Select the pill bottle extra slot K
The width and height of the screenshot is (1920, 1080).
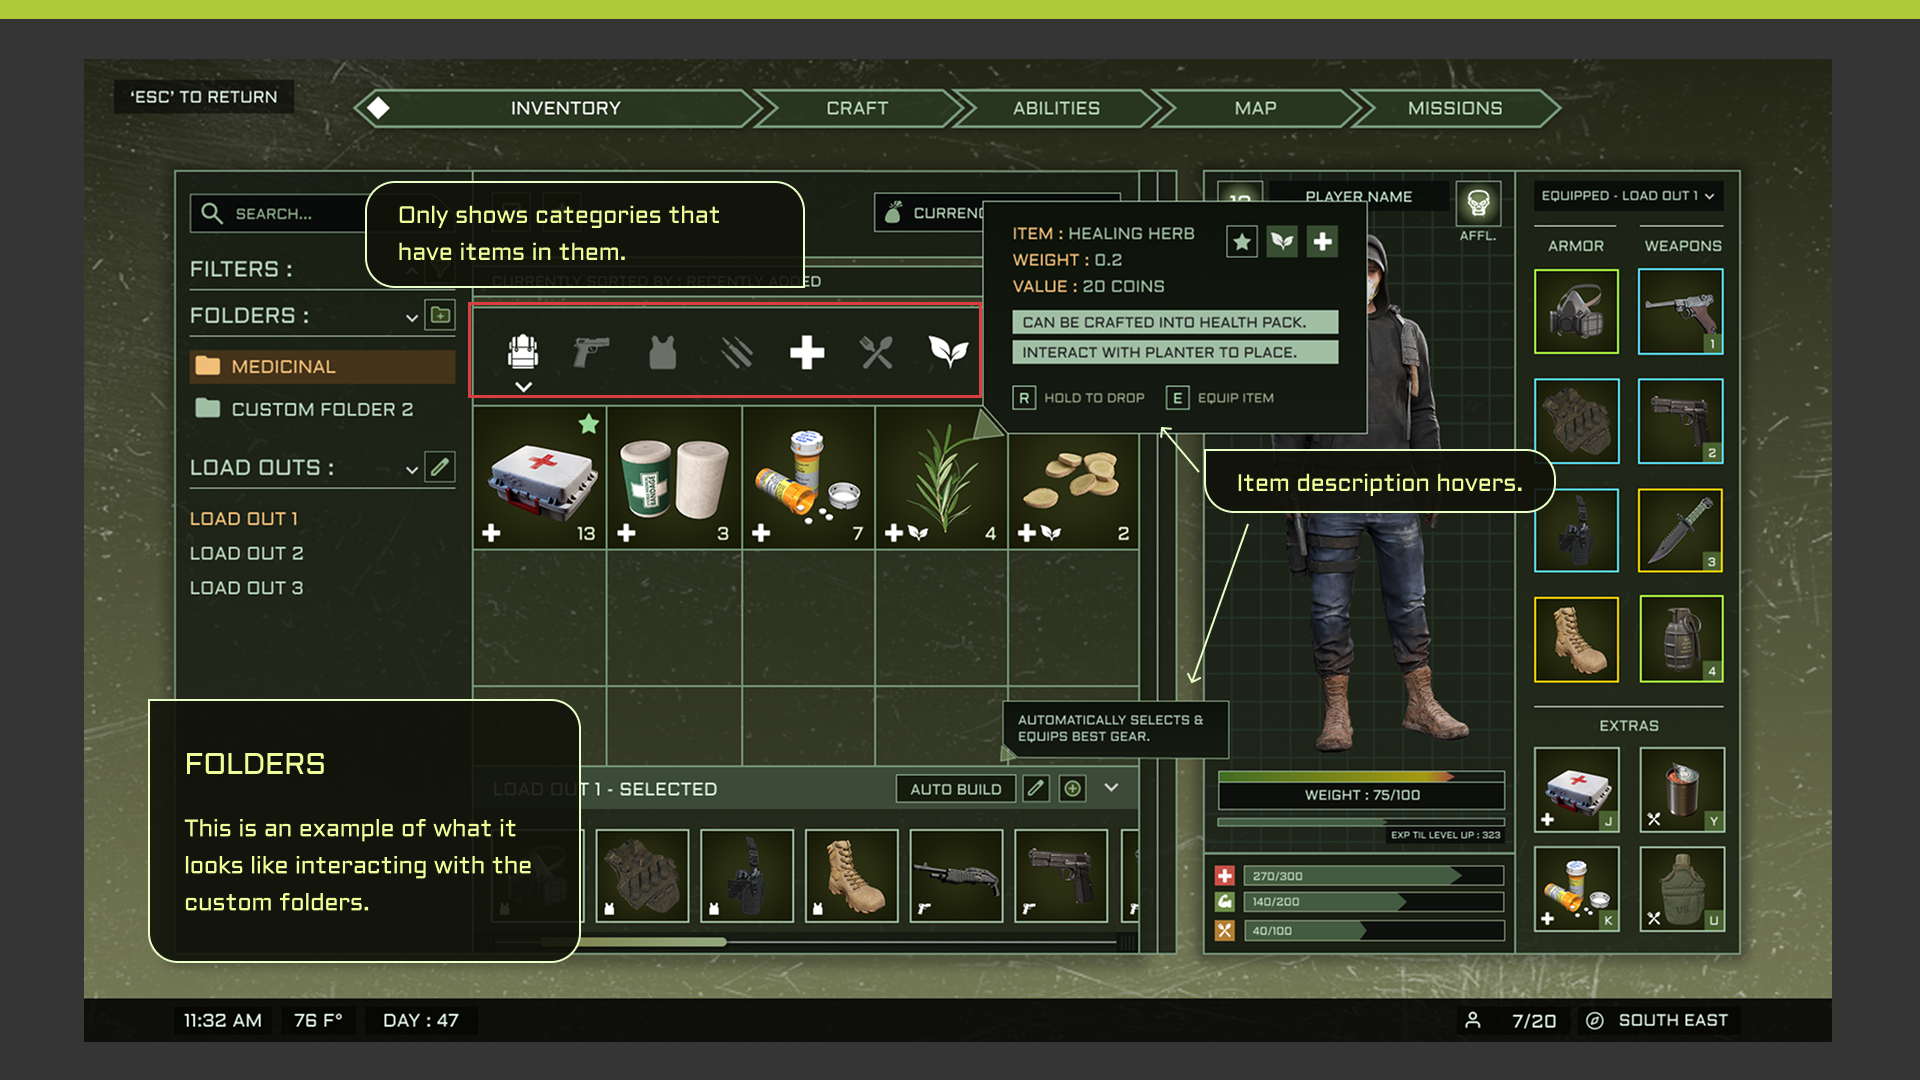tap(1576, 889)
